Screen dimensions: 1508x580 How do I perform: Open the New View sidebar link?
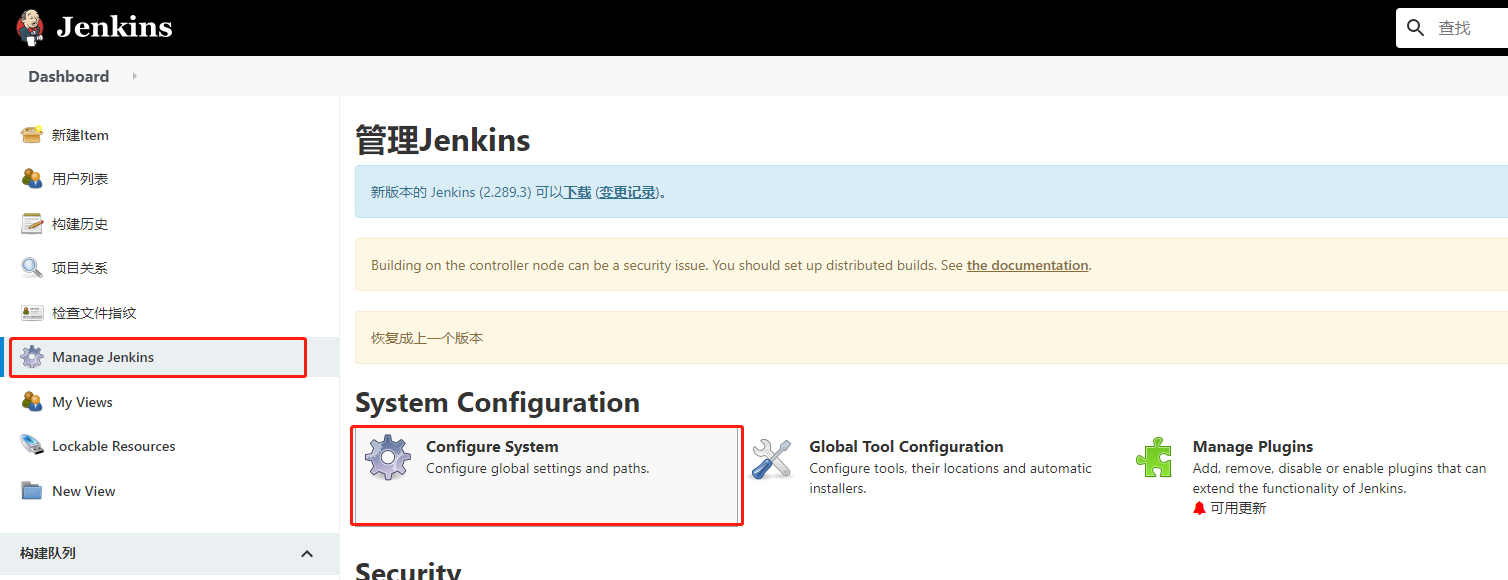(84, 491)
